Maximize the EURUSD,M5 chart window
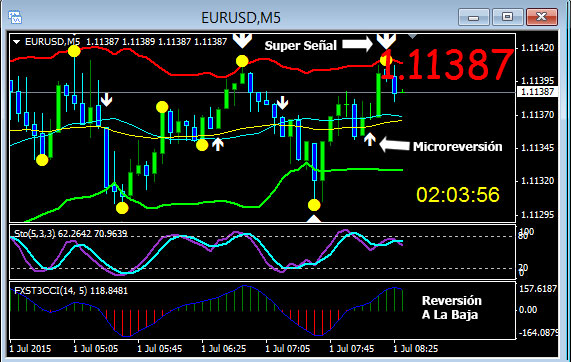Viewport: 571px width, 362px height. [x=507, y=17]
